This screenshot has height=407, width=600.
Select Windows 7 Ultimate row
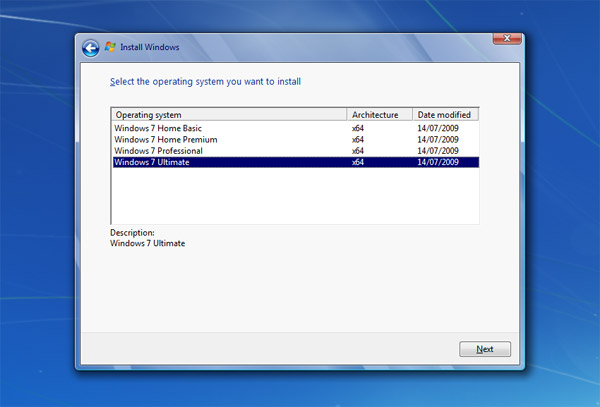pyautogui.click(x=296, y=162)
